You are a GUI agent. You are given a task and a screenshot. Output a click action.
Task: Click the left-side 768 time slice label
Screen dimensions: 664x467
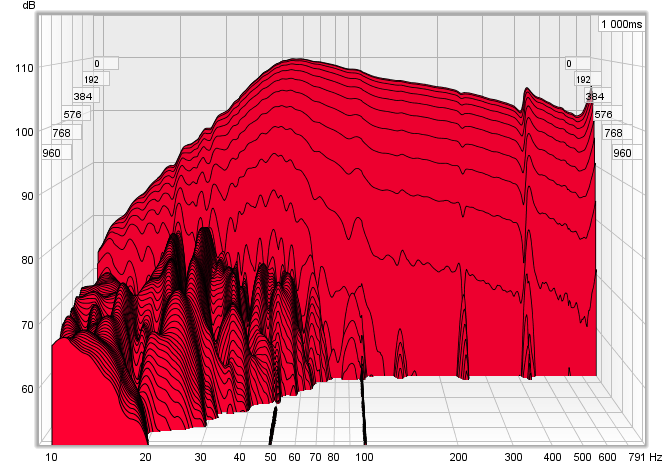[61, 133]
